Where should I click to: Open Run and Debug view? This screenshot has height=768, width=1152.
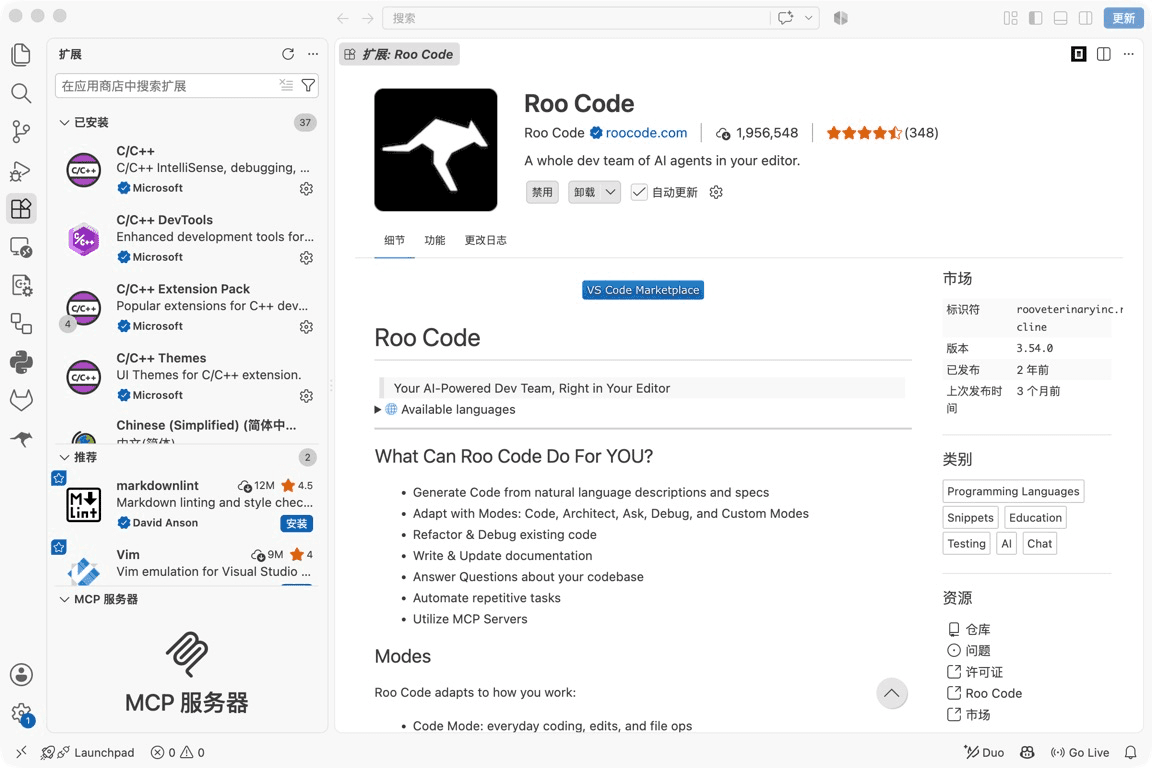coord(21,171)
